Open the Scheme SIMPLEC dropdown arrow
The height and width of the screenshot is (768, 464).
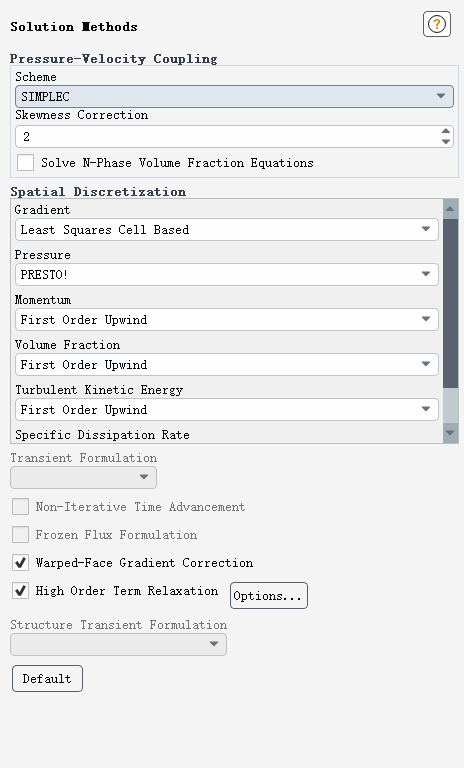point(440,96)
